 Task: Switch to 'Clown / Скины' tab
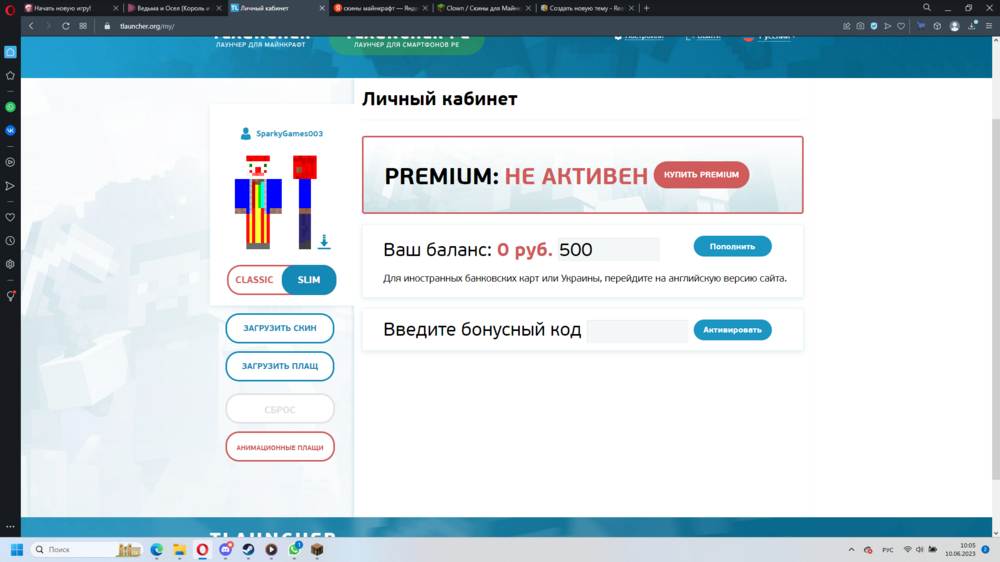pos(483,8)
